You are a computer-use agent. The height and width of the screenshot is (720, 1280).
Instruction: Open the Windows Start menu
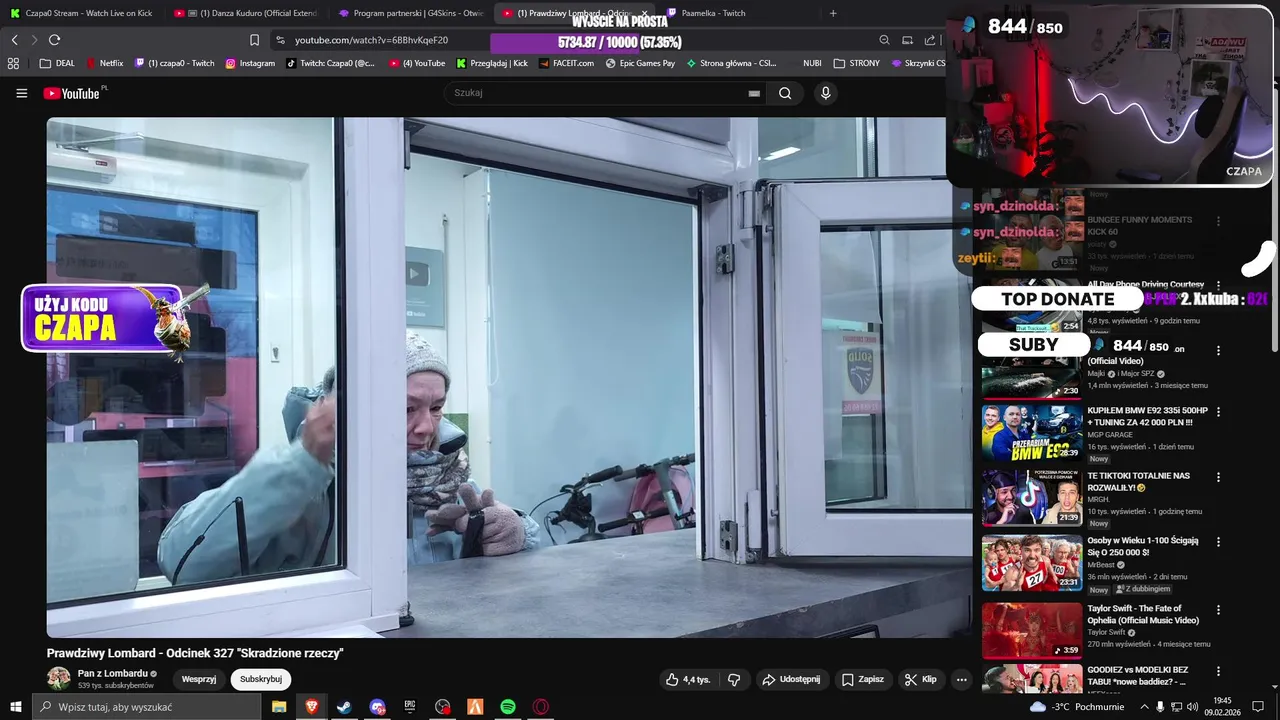tap(16, 707)
